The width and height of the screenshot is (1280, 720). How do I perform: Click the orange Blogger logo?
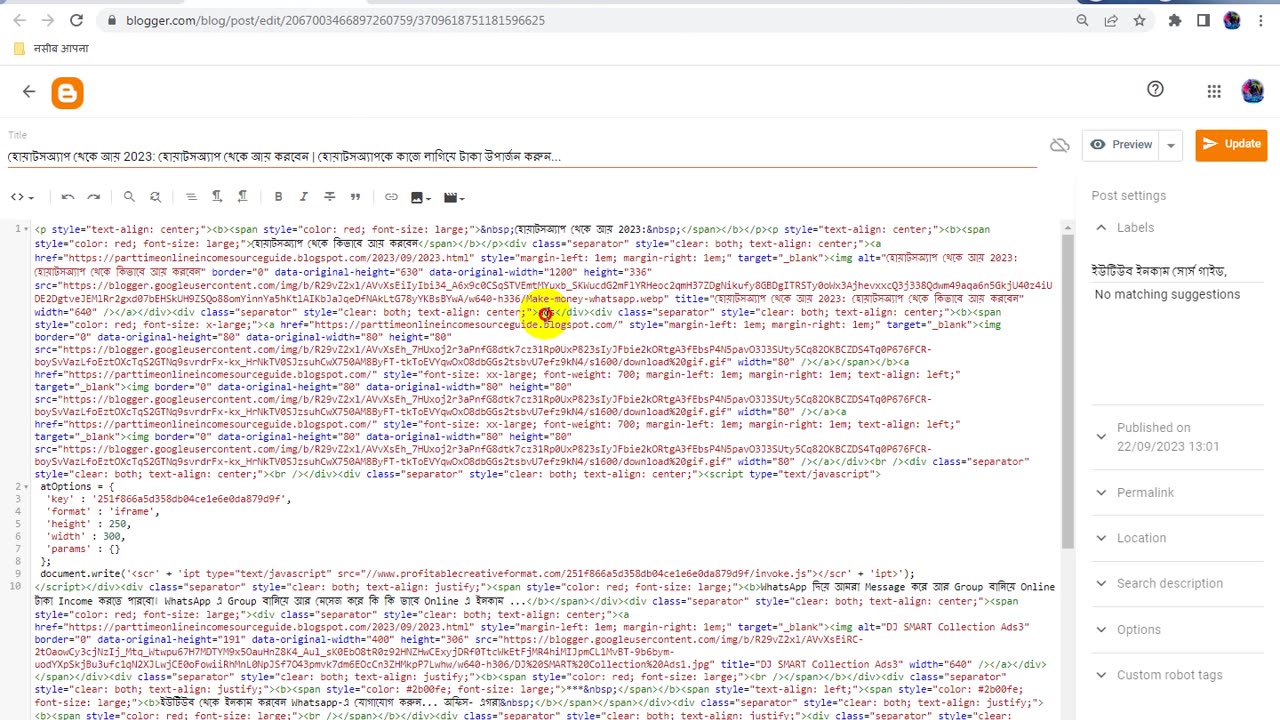(67, 93)
